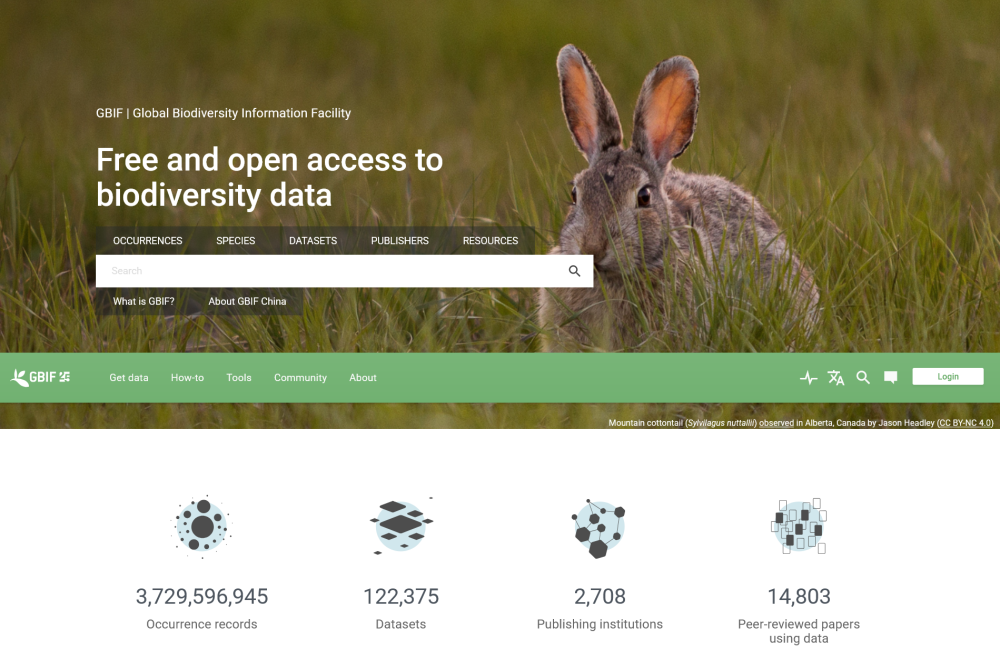This screenshot has height=669, width=1000.
Task: Click Peer-reviewed papers using data label
Action: tap(798, 631)
